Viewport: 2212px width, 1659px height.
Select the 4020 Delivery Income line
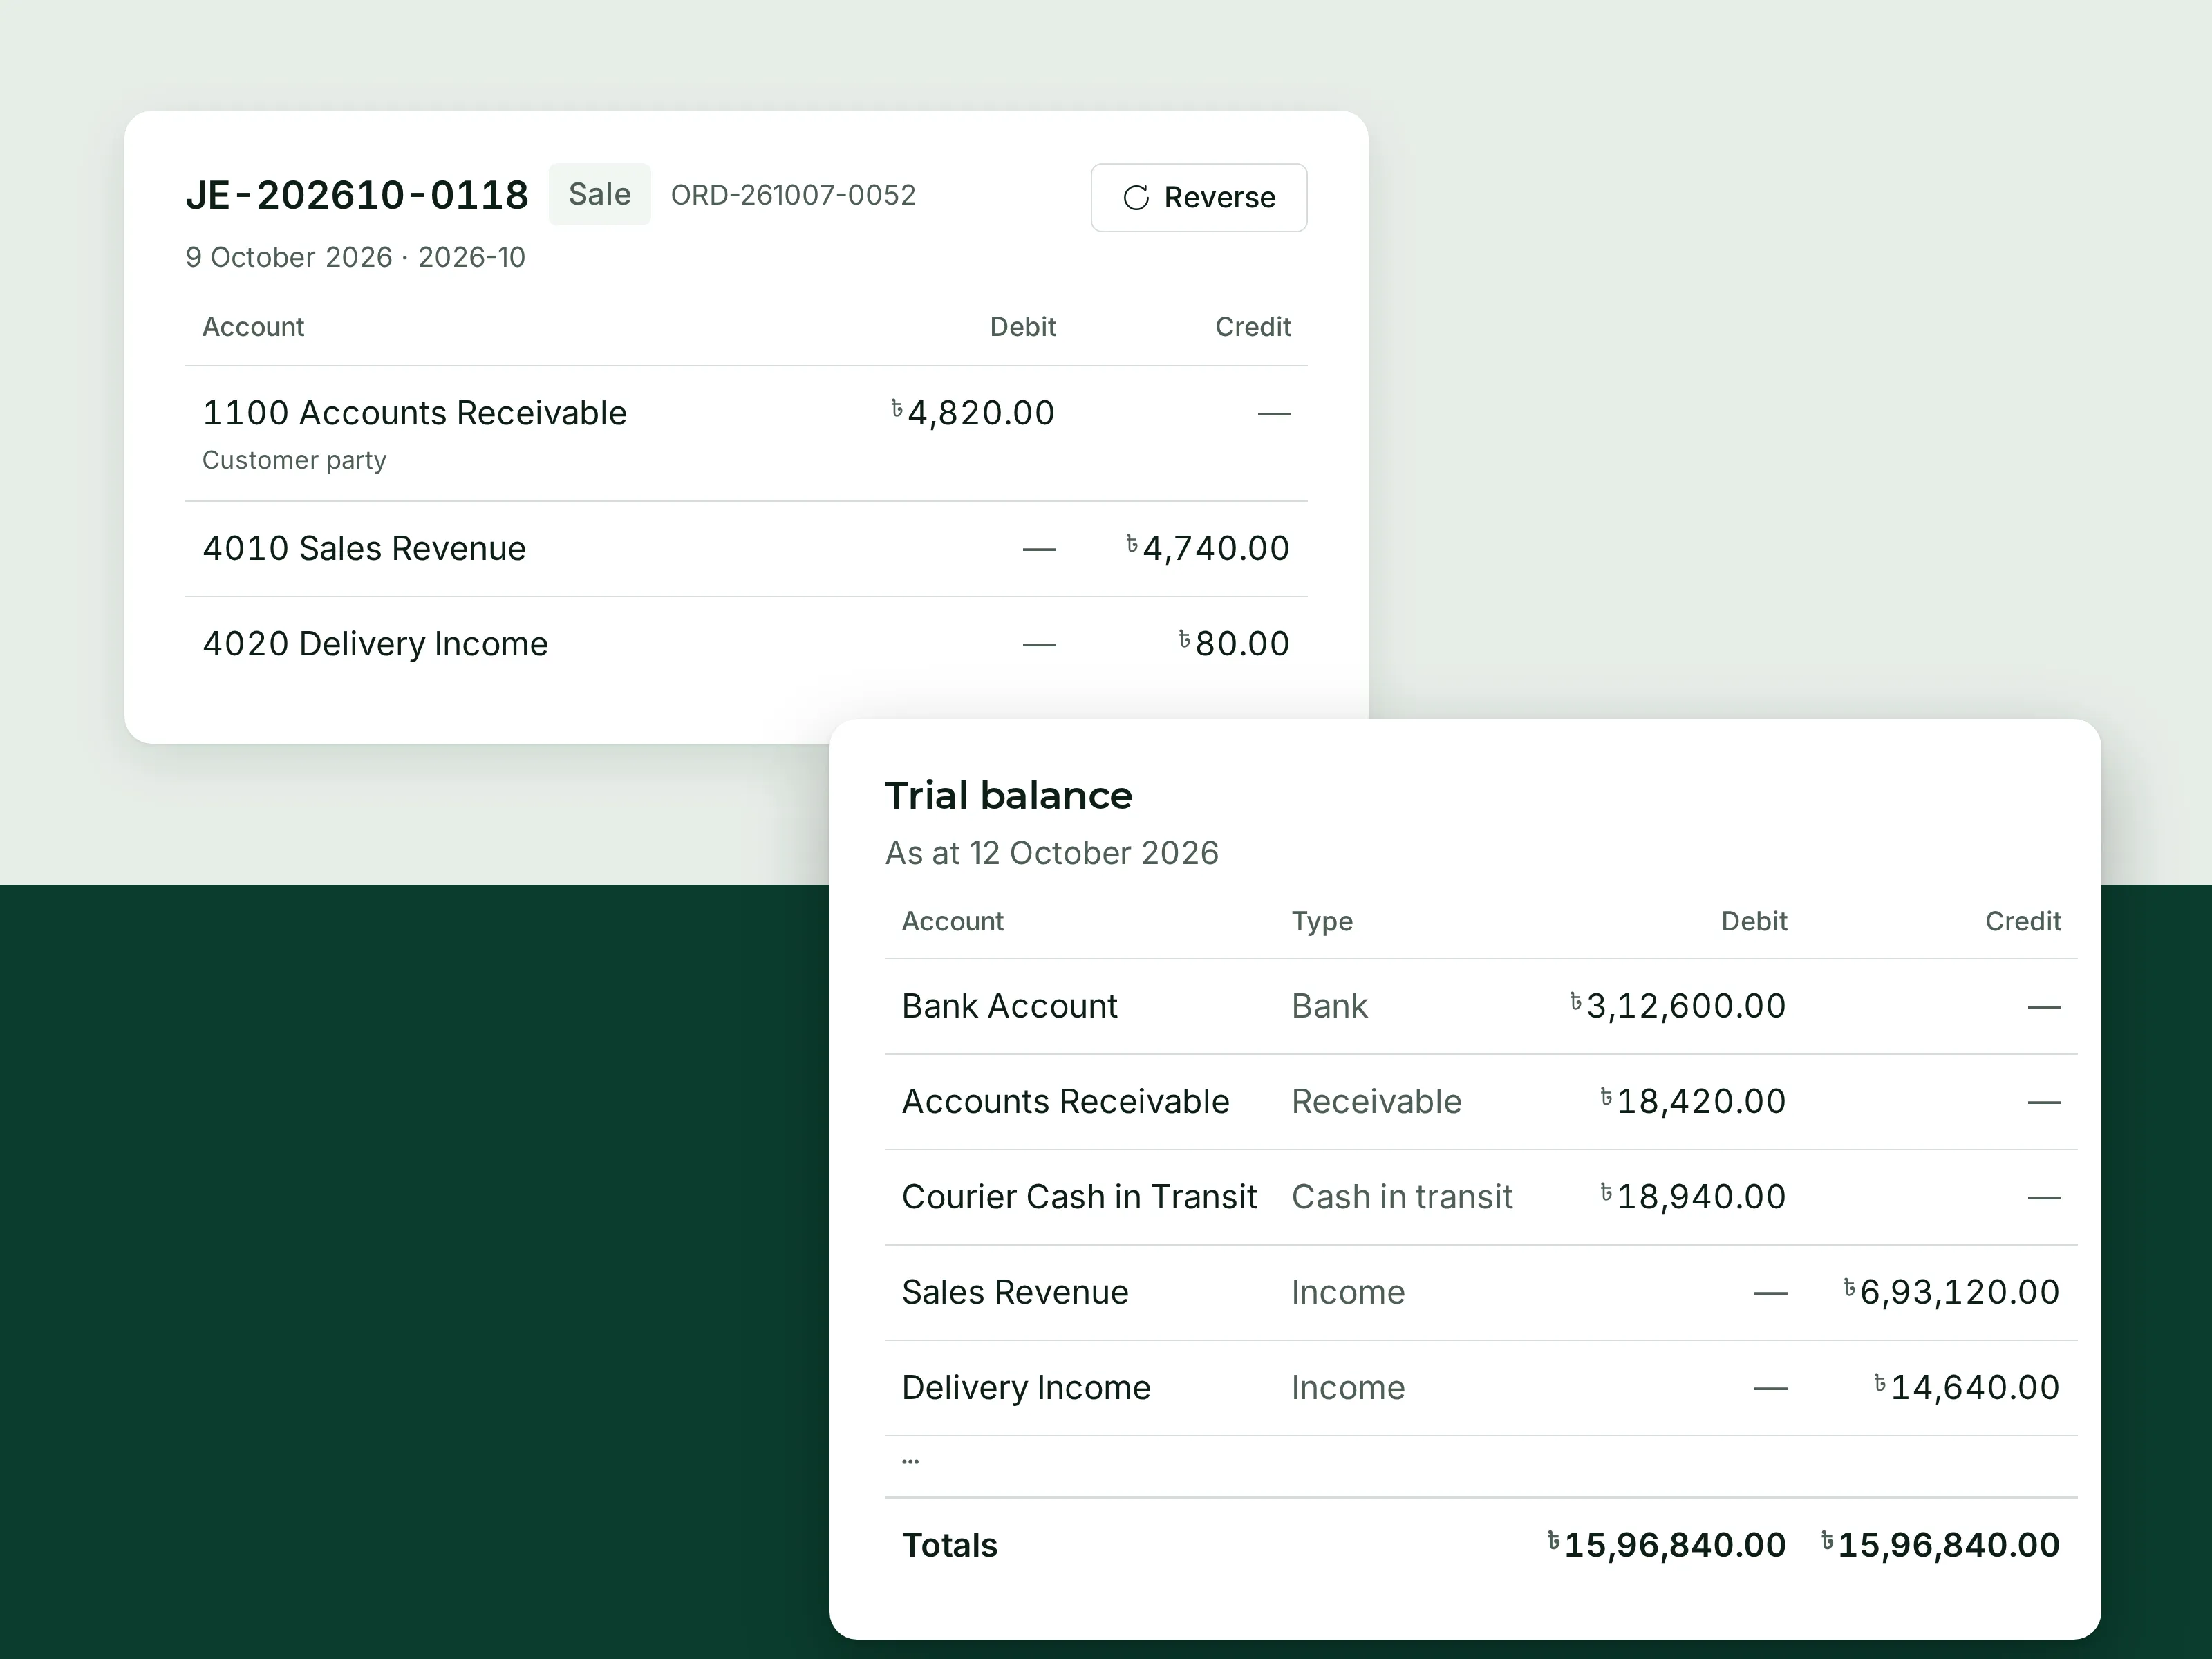click(746, 644)
